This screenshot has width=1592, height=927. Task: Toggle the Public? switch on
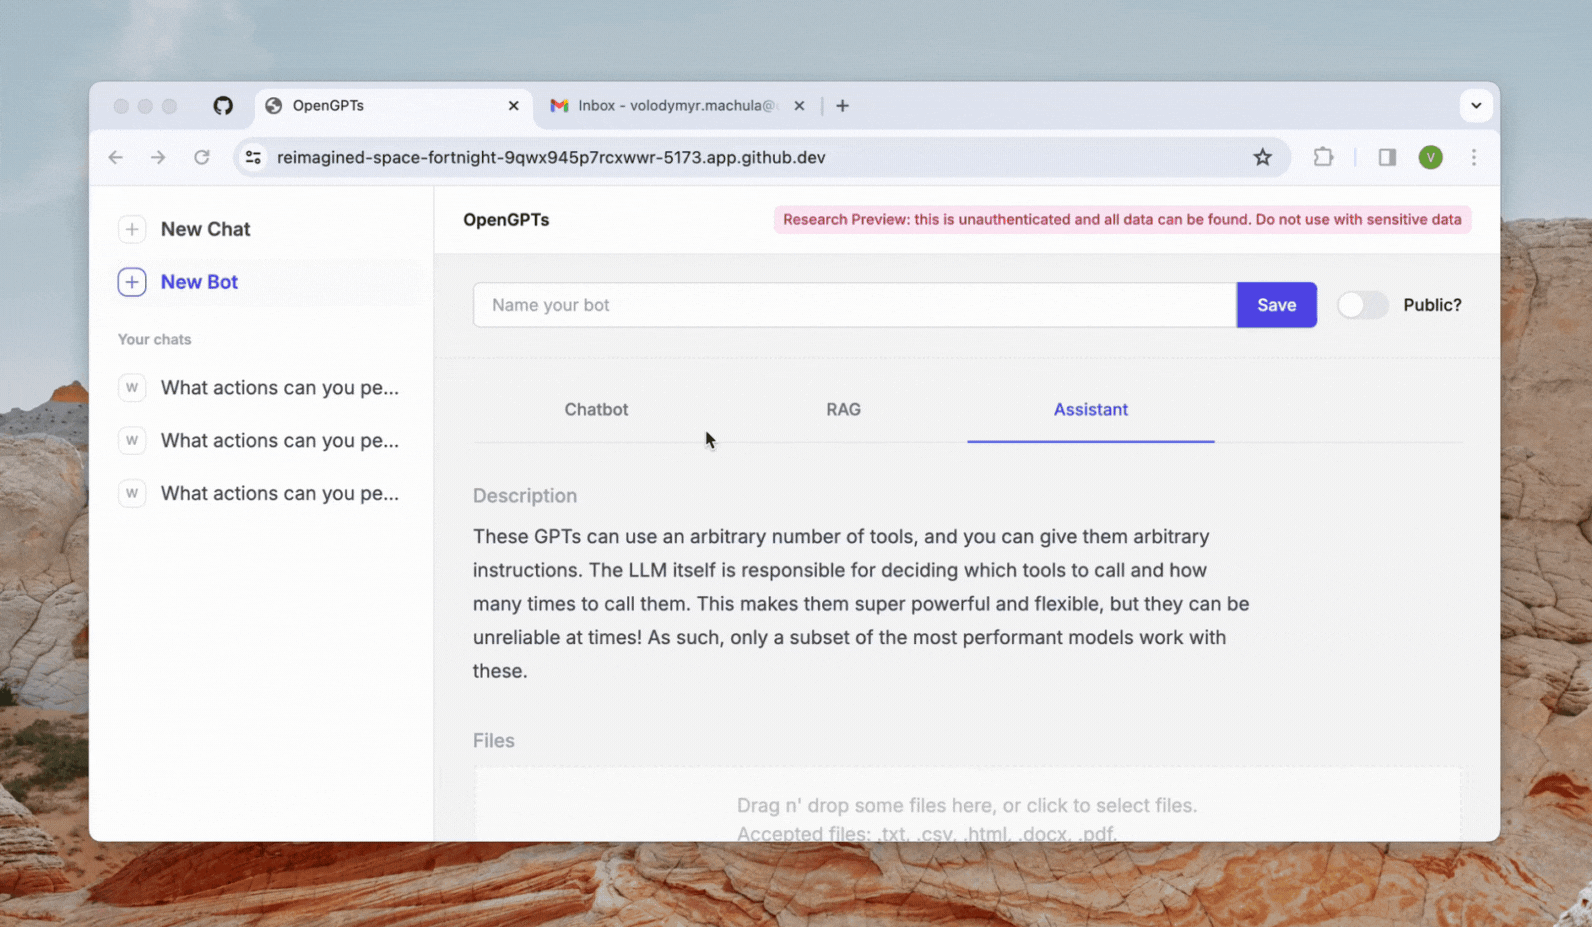coord(1363,305)
